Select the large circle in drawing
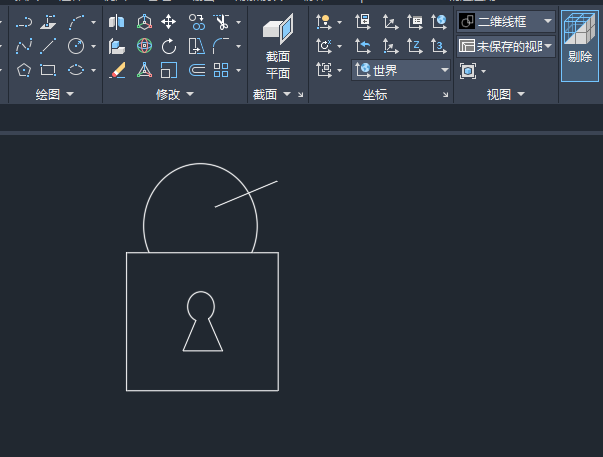This screenshot has width=603, height=457. 200,163
